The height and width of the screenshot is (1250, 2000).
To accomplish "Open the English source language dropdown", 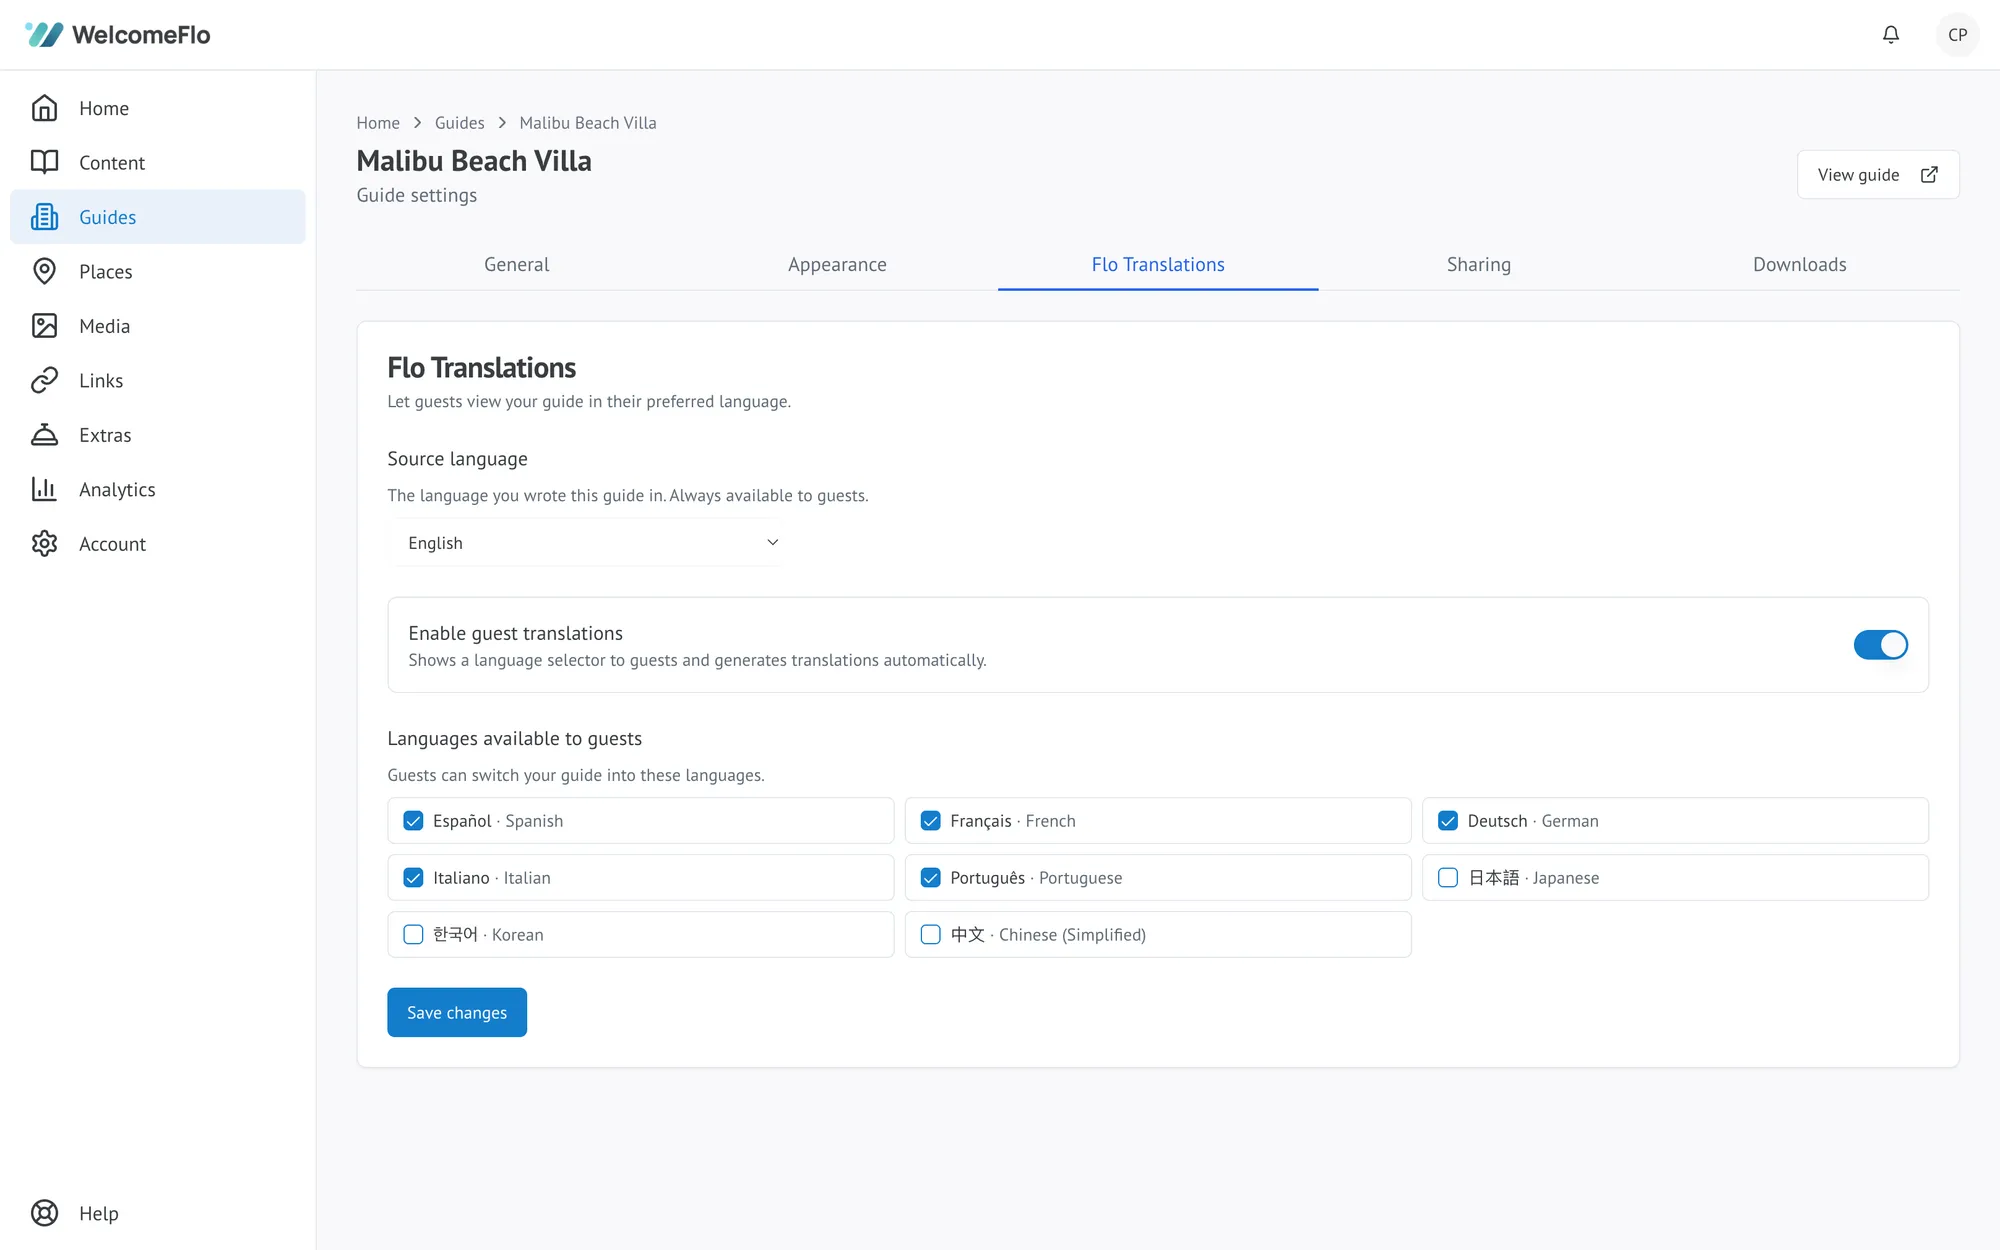I will pyautogui.click(x=586, y=543).
